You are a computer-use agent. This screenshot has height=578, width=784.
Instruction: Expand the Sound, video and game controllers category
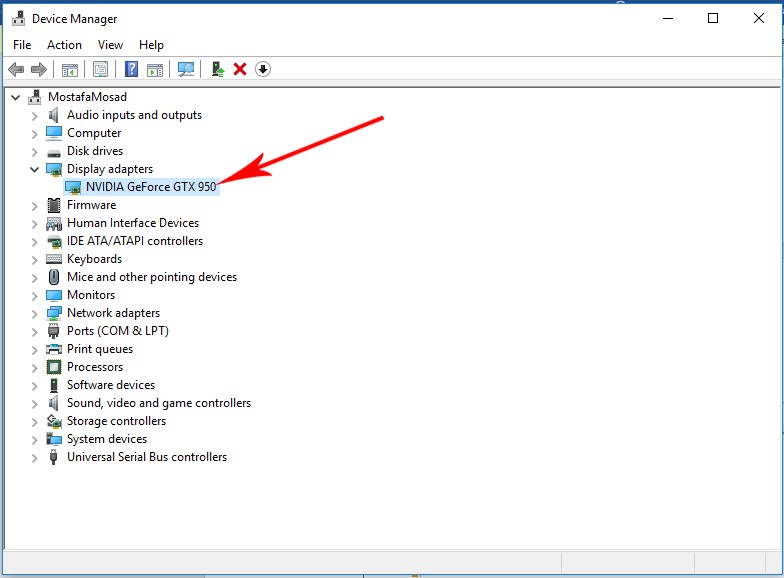click(34, 404)
